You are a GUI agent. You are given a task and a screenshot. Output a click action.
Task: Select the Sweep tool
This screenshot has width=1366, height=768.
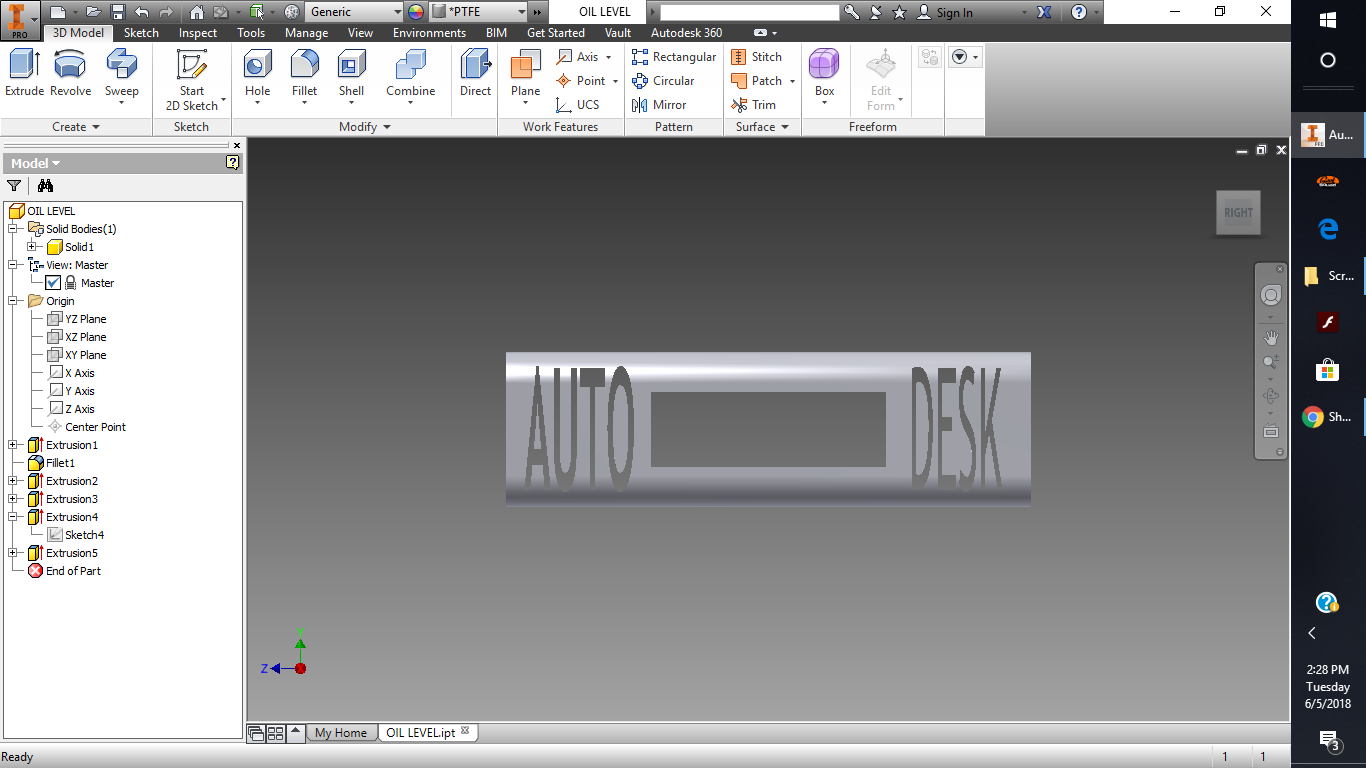tap(122, 74)
